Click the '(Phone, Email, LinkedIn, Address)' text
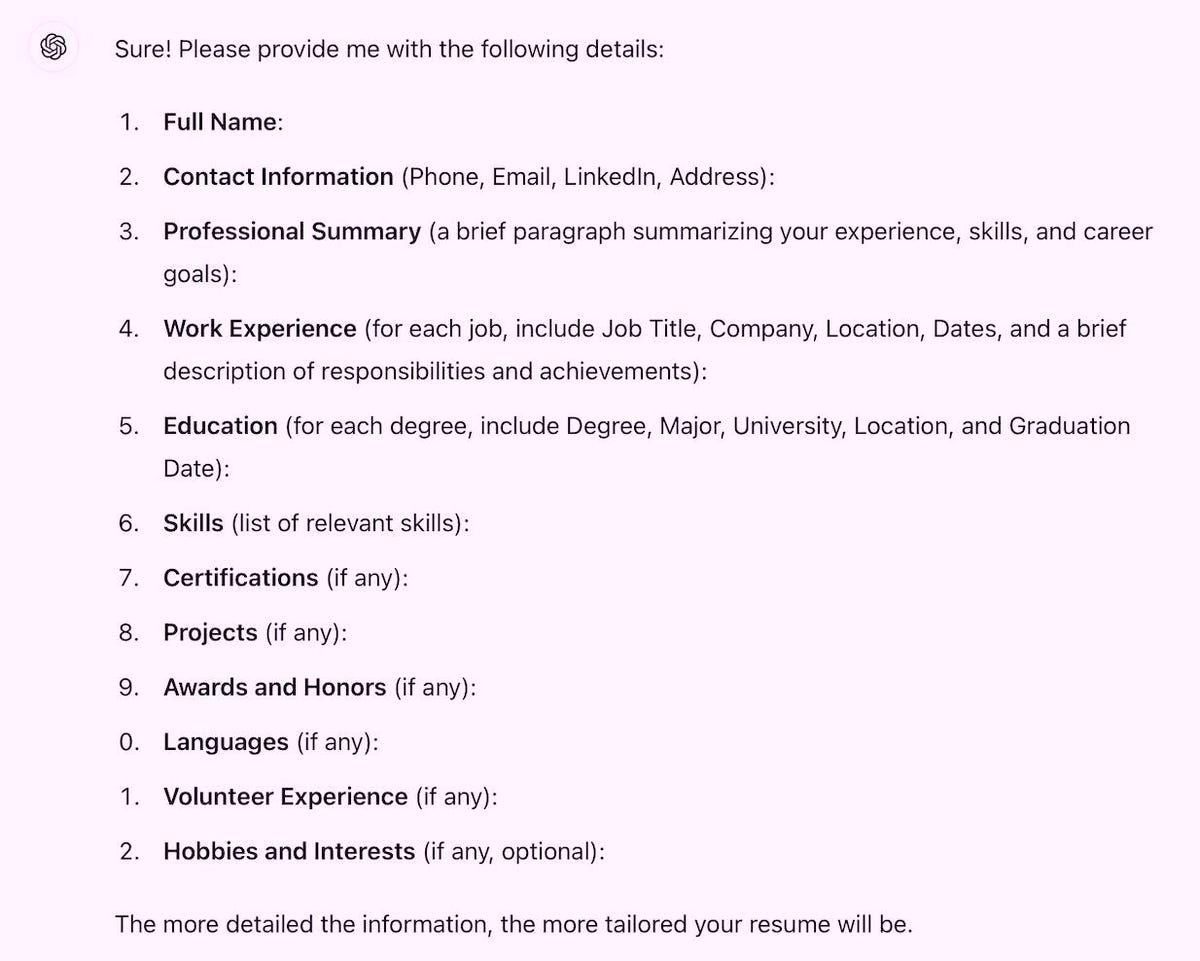 [x=589, y=177]
